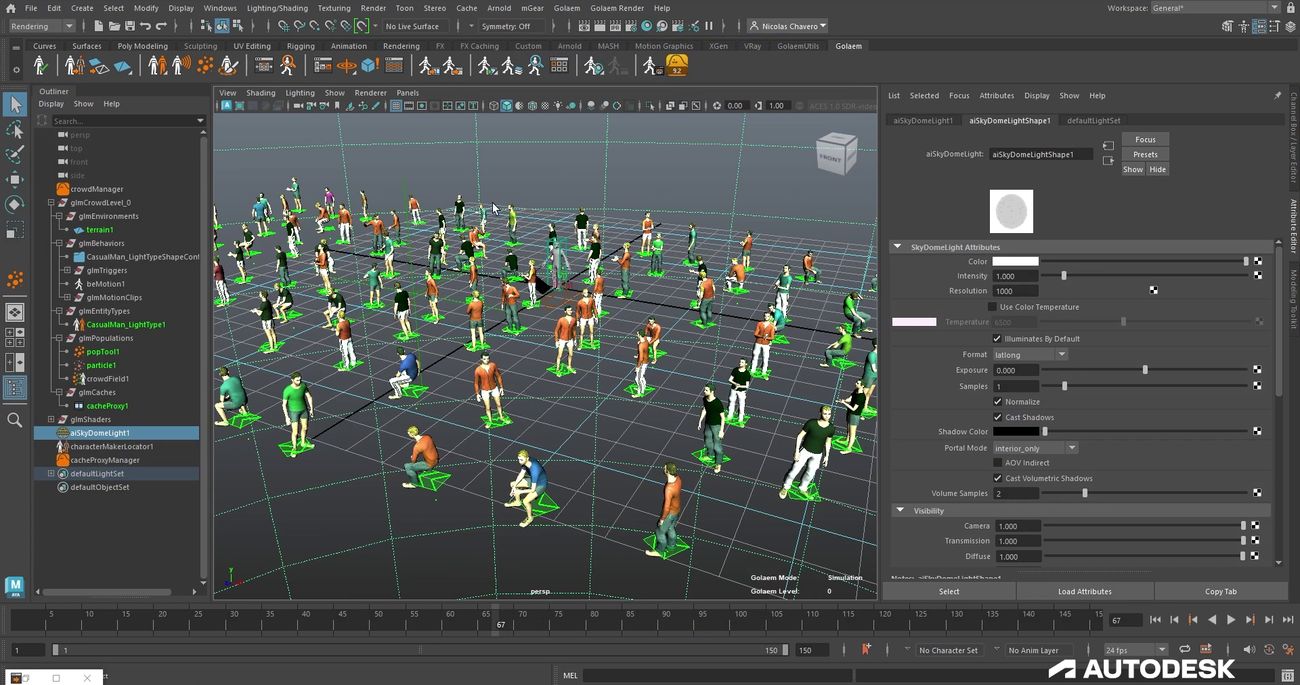Enable the AOV Indirect checkbox
Screen dimensions: 1300x685
click(997, 463)
